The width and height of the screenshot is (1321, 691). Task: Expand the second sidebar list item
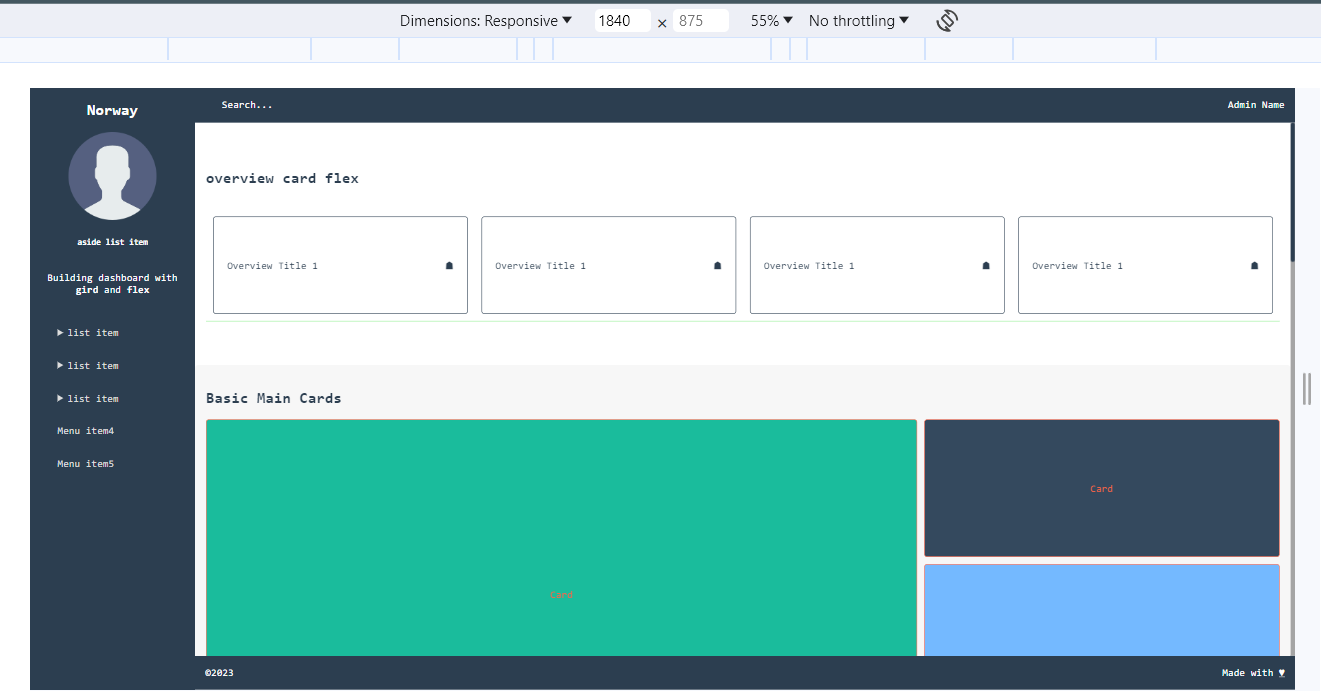(88, 366)
